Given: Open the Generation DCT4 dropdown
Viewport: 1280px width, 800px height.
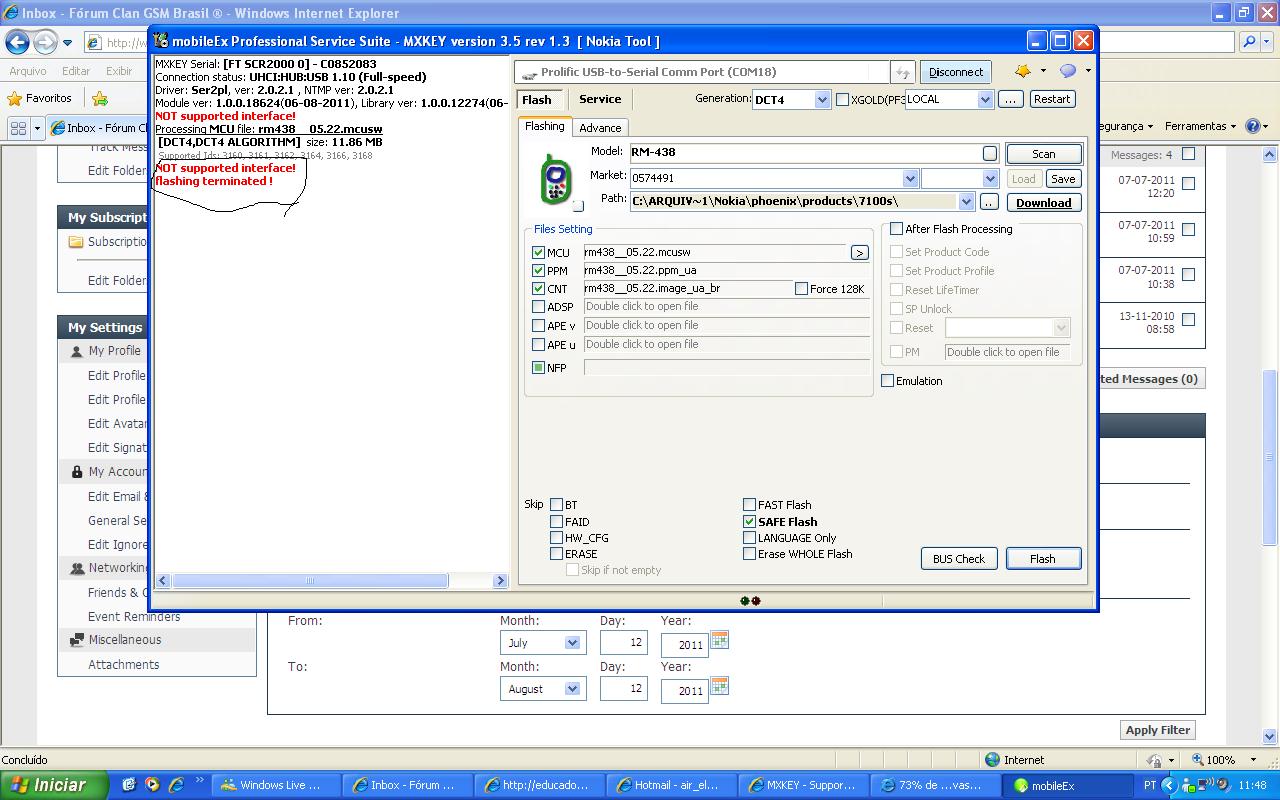Looking at the screenshot, I should pyautogui.click(x=822, y=99).
